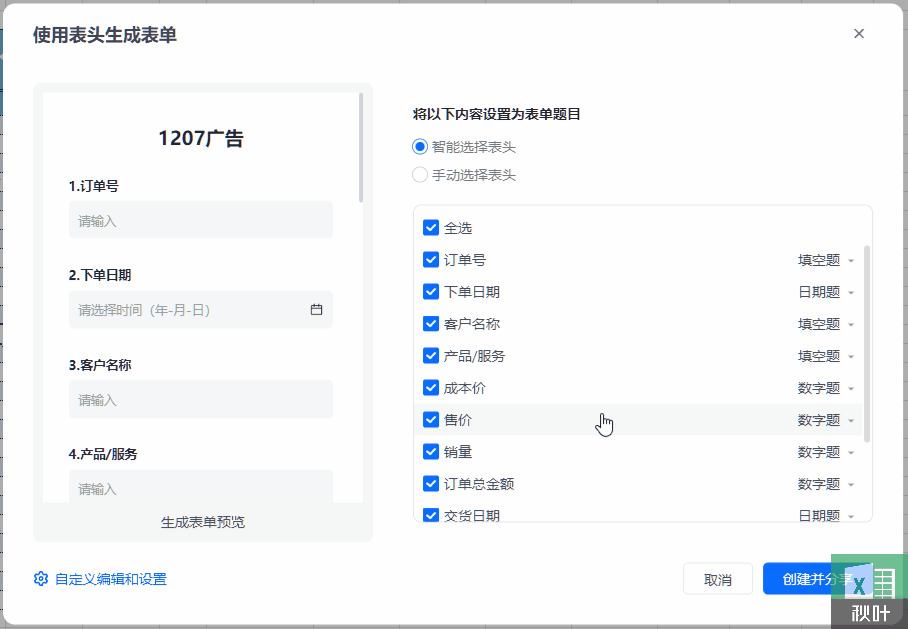Open question type dropdown for 产品/服务
Image resolution: width=908 pixels, height=629 pixels.
pos(826,356)
